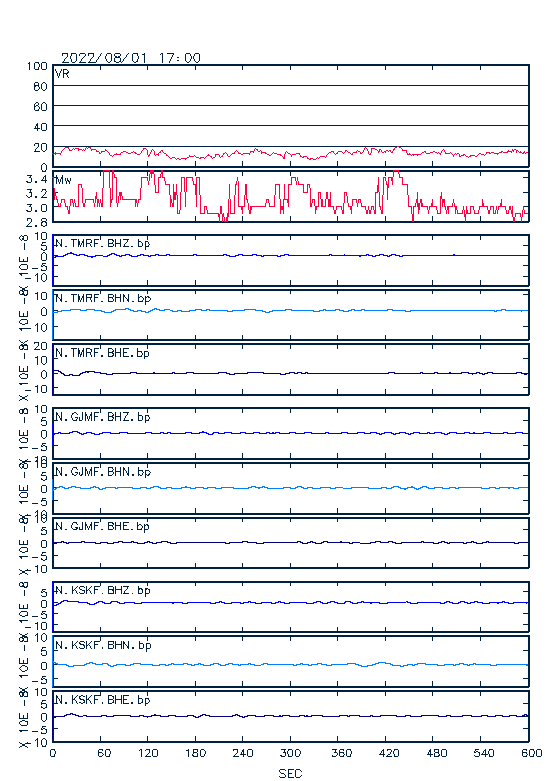Click the 100 label on VR axis
This screenshot has width=554, height=781.
coord(37,66)
